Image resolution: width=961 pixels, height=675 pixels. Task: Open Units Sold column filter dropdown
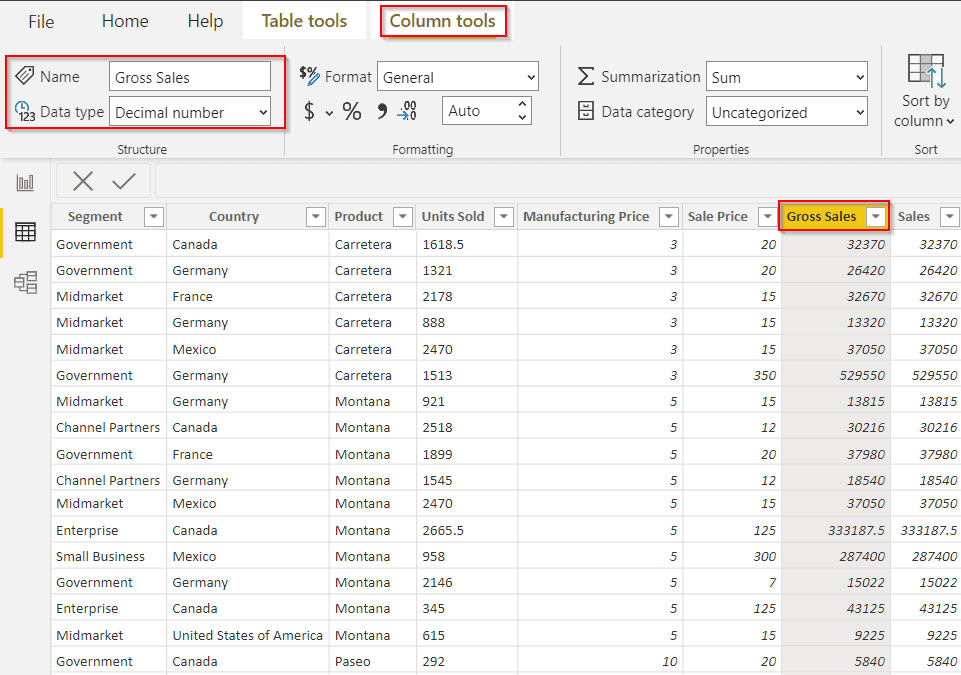click(x=504, y=217)
